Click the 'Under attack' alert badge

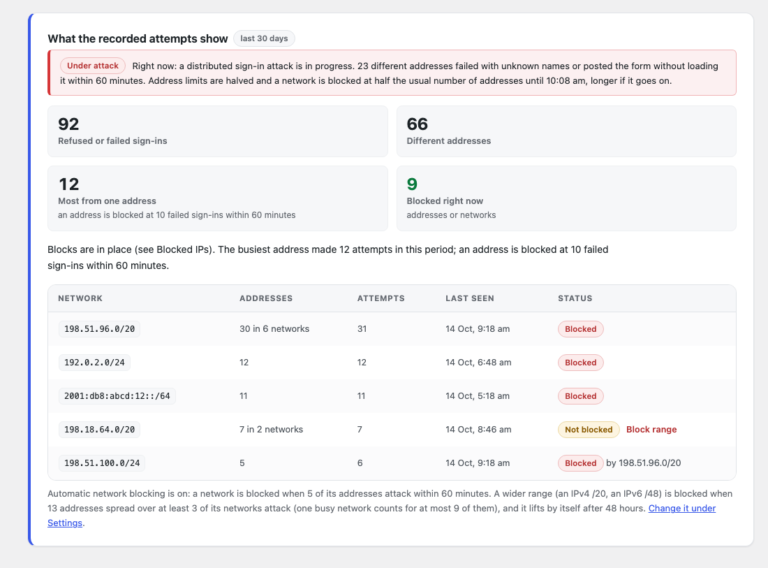point(93,66)
